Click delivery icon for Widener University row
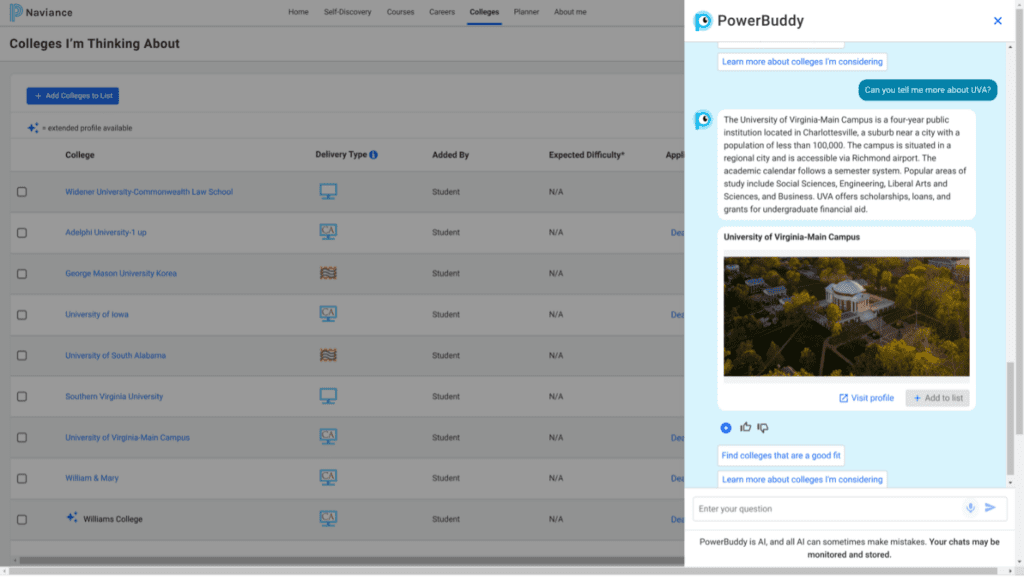 (x=328, y=191)
